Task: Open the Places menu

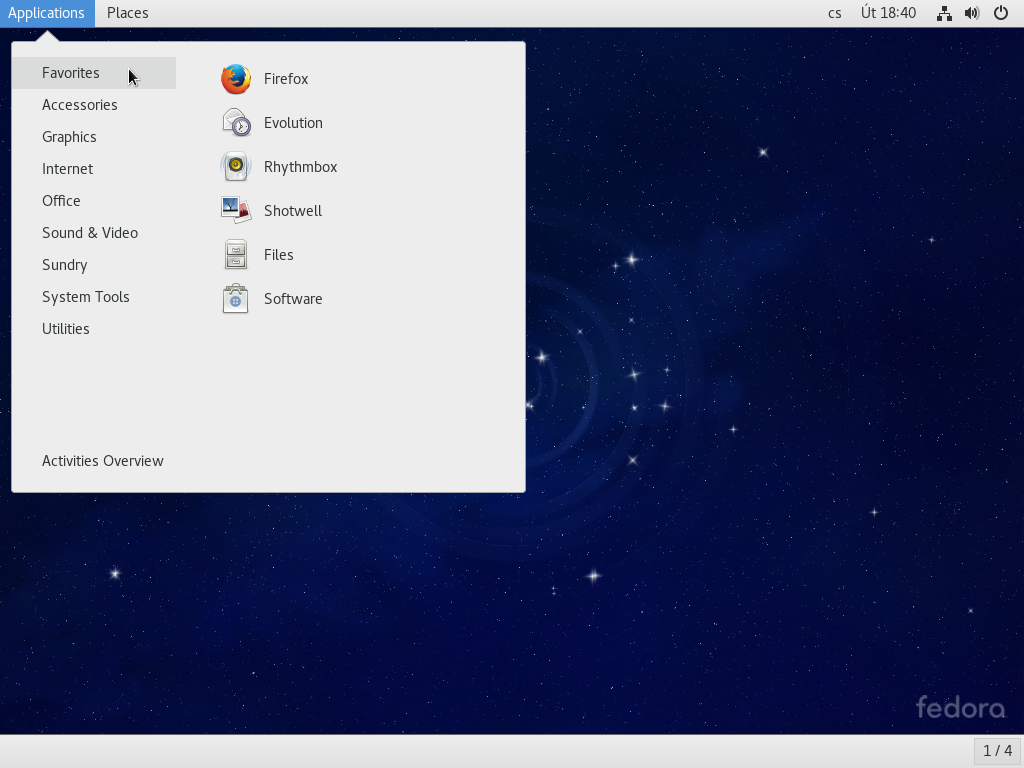Action: click(127, 13)
